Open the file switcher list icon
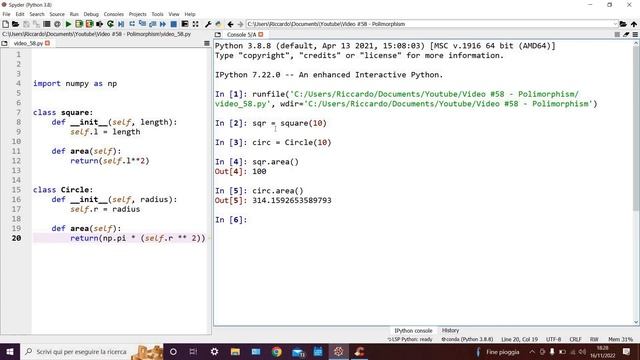The width and height of the screenshot is (640, 360). [x=47, y=24]
